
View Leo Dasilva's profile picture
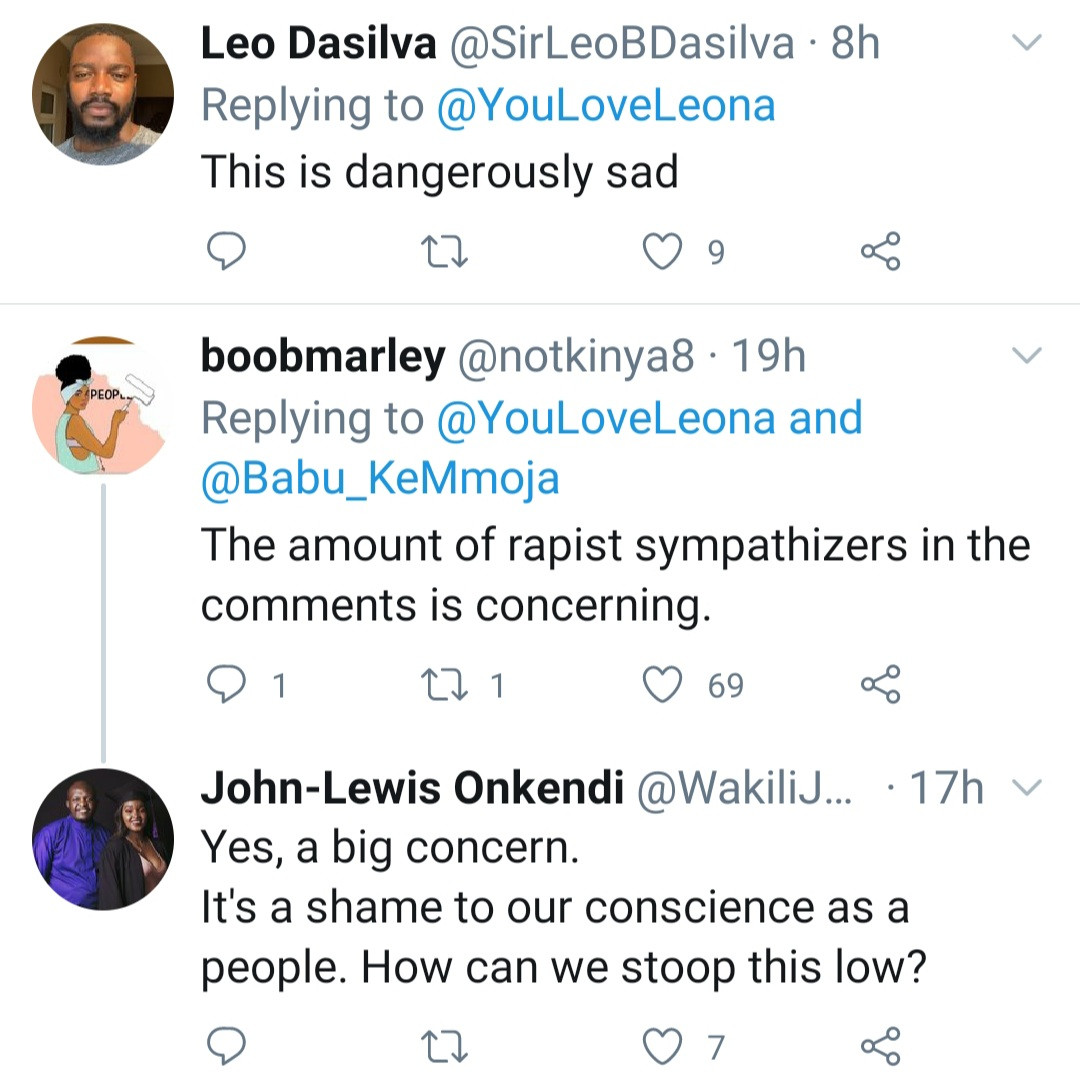point(103,94)
